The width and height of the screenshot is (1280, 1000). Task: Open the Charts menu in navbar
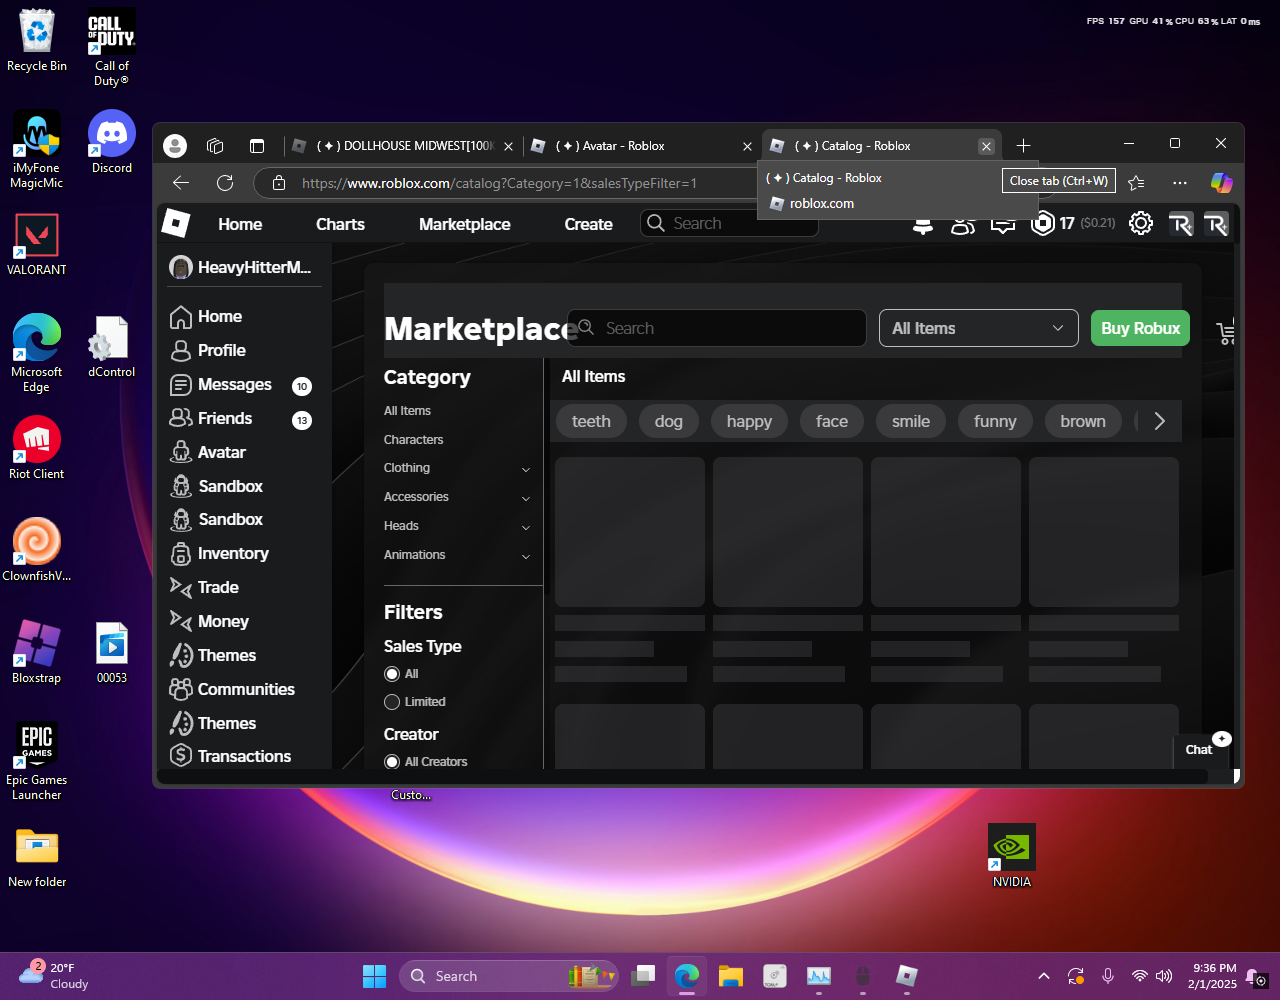[340, 224]
